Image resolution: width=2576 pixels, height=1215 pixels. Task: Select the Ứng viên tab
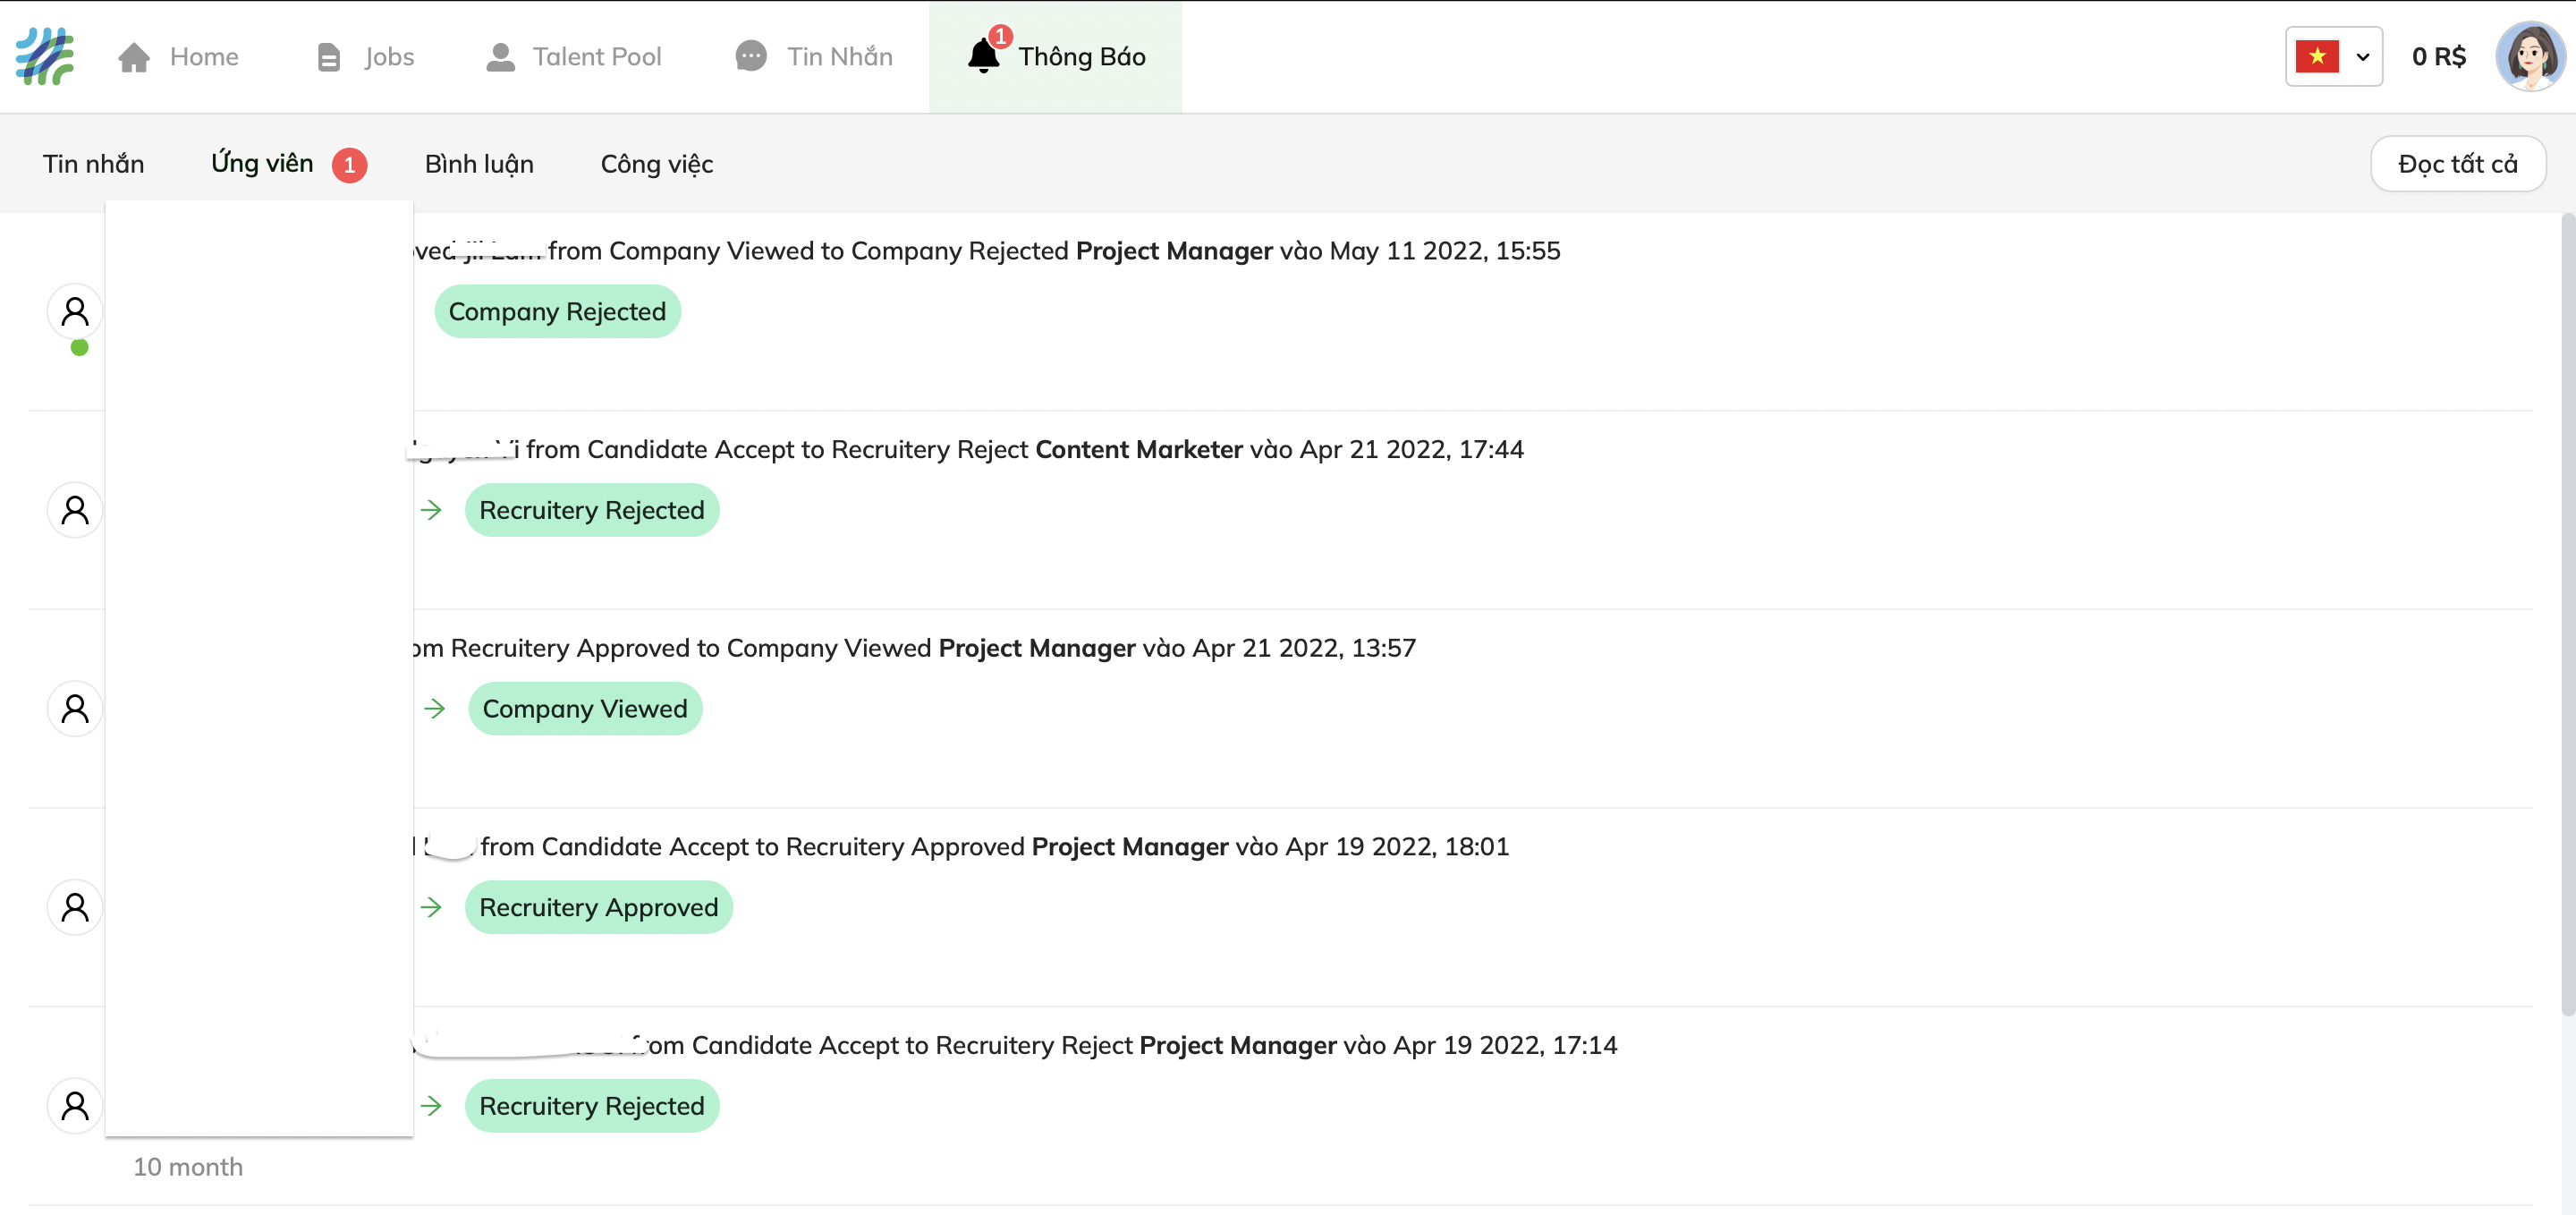pos(262,164)
